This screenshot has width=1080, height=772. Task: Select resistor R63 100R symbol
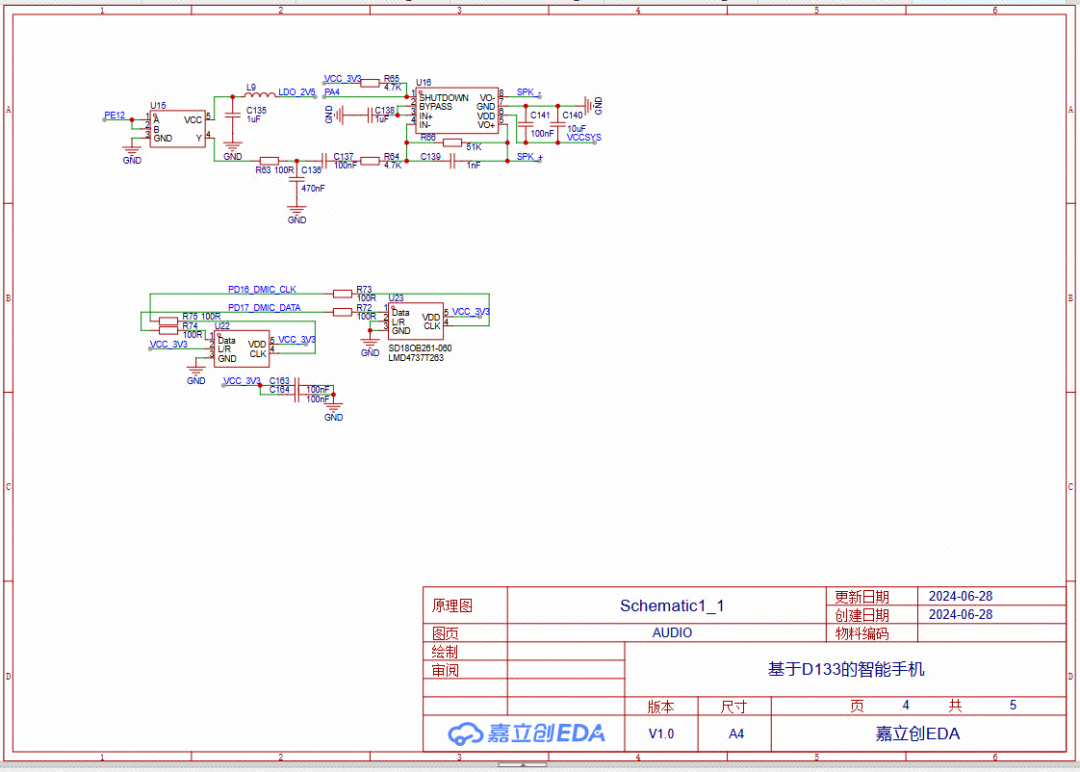coord(269,160)
